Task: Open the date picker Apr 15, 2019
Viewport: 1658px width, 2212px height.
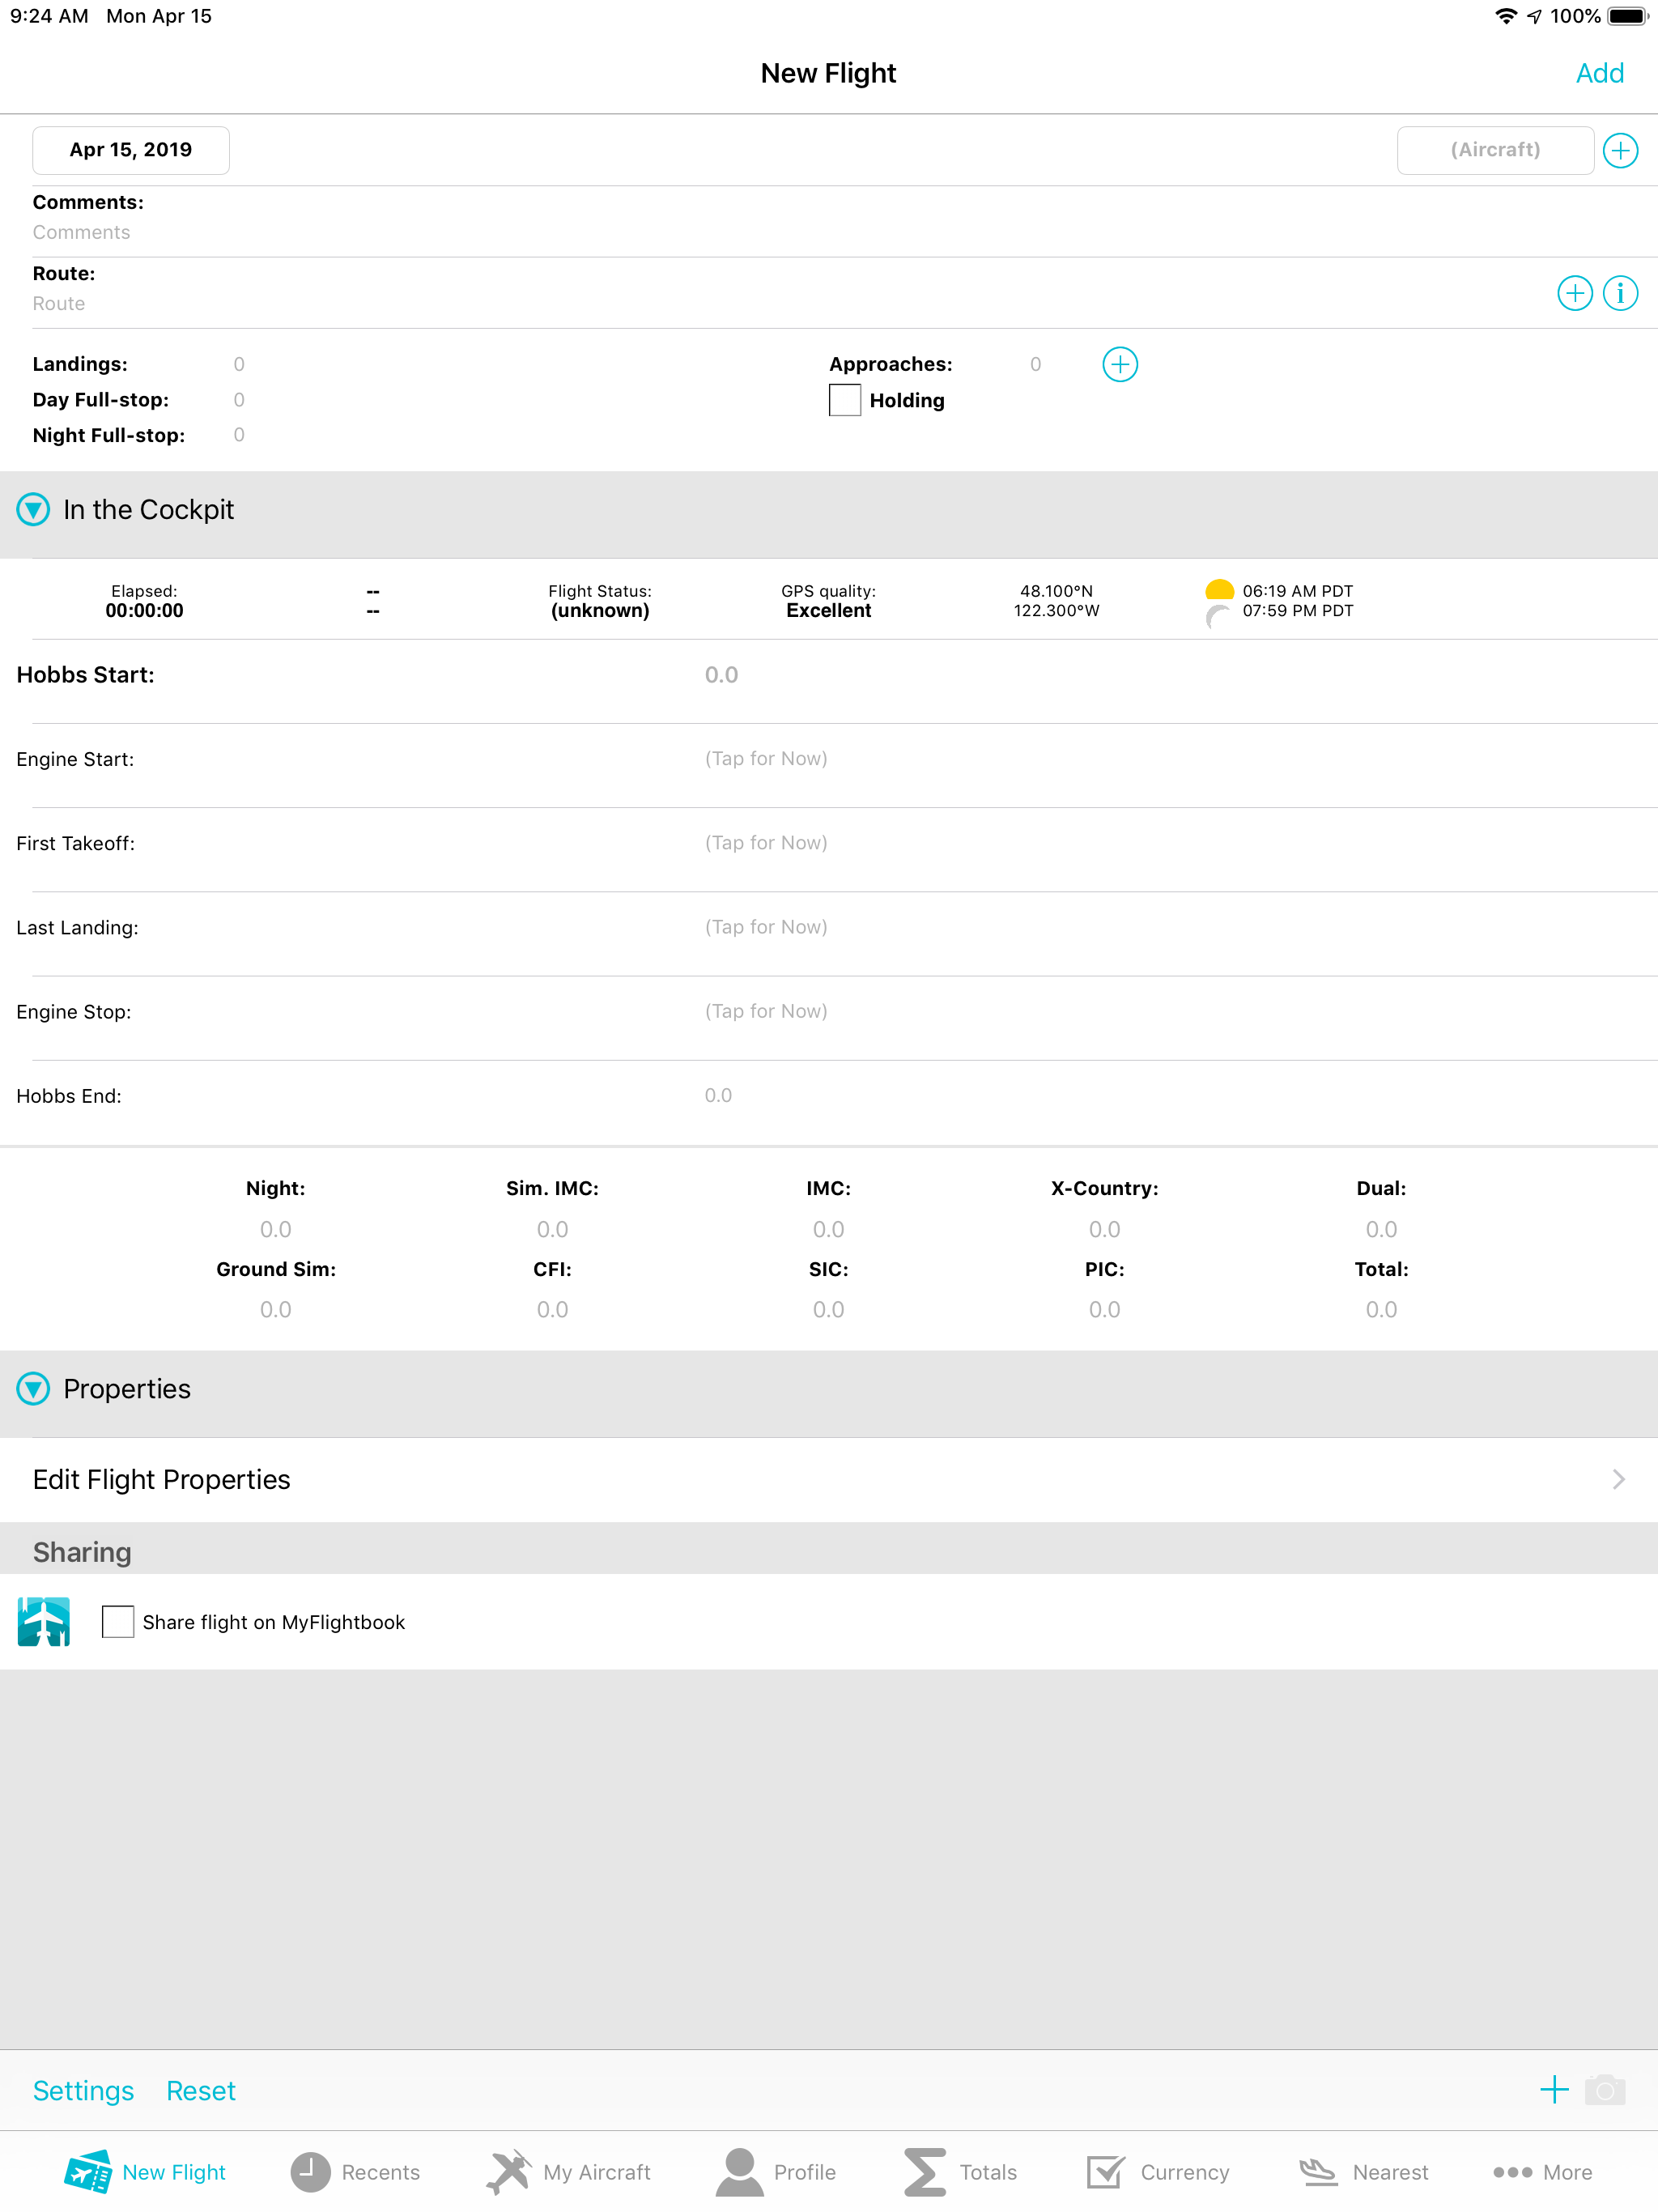Action: coord(131,150)
